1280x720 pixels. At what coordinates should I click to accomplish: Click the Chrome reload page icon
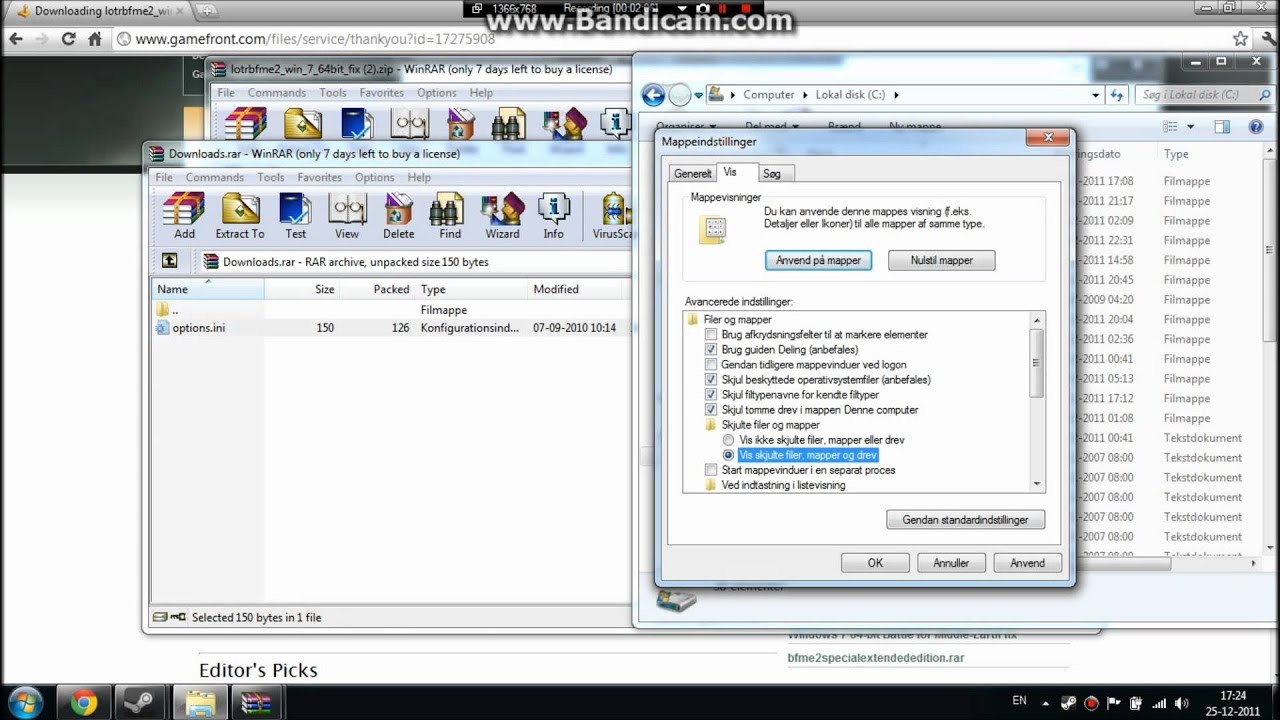tap(68, 39)
